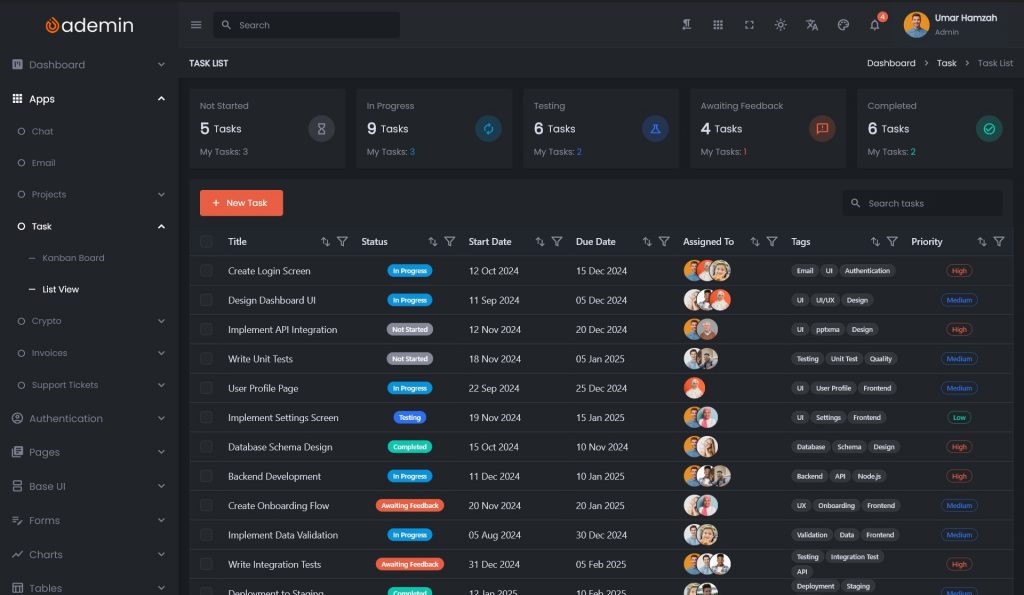Viewport: 1024px width, 595px height.
Task: Enter fullscreen mode via header icon
Action: pos(749,25)
